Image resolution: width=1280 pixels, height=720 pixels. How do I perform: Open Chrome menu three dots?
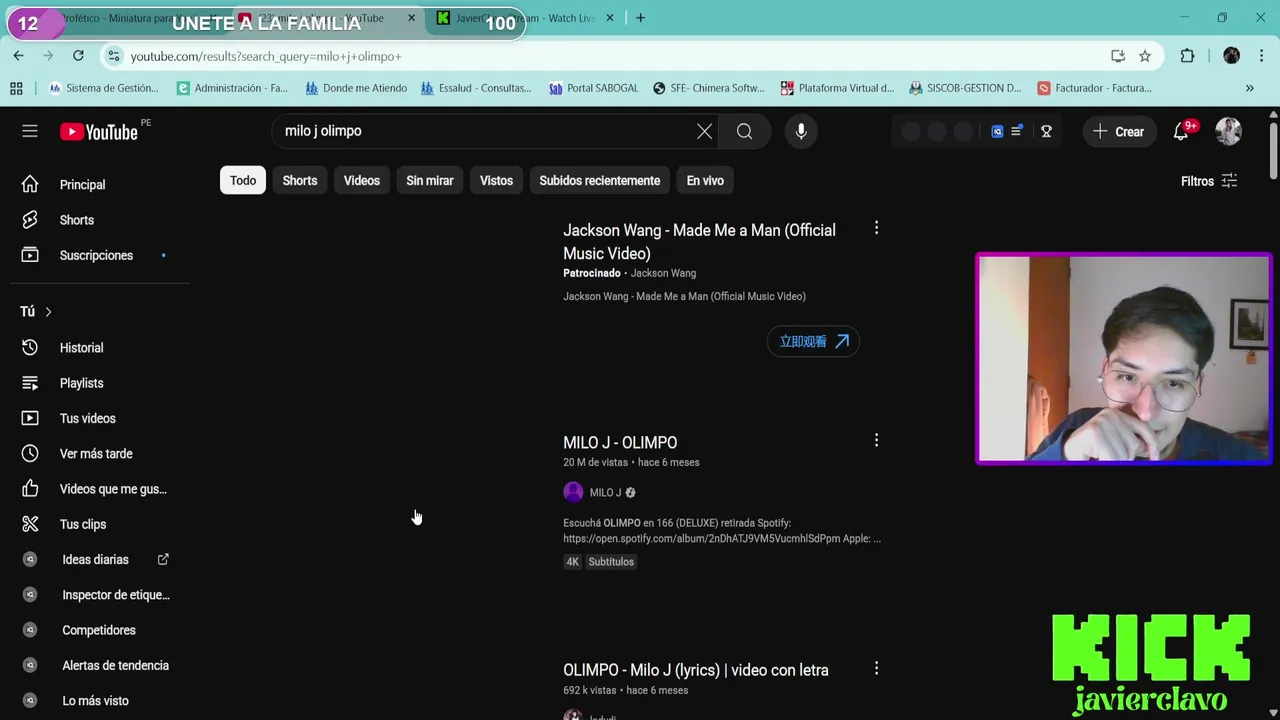click(x=1262, y=56)
